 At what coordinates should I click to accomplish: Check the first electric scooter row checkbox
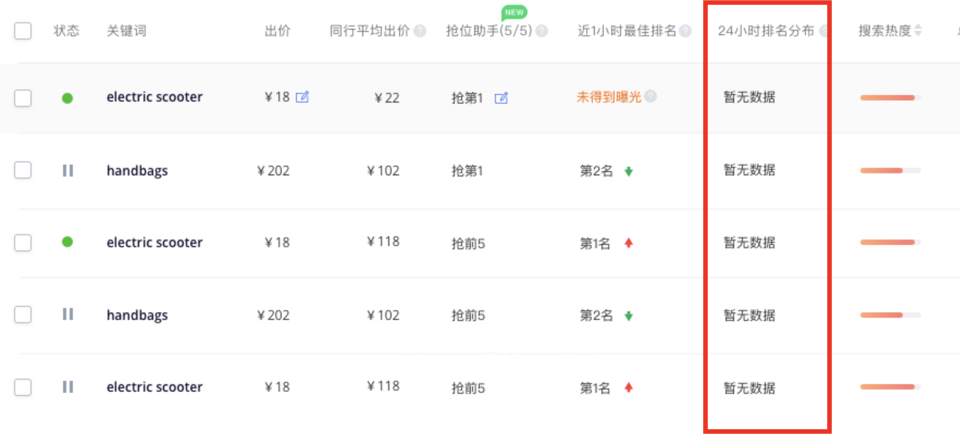[x=23, y=98]
